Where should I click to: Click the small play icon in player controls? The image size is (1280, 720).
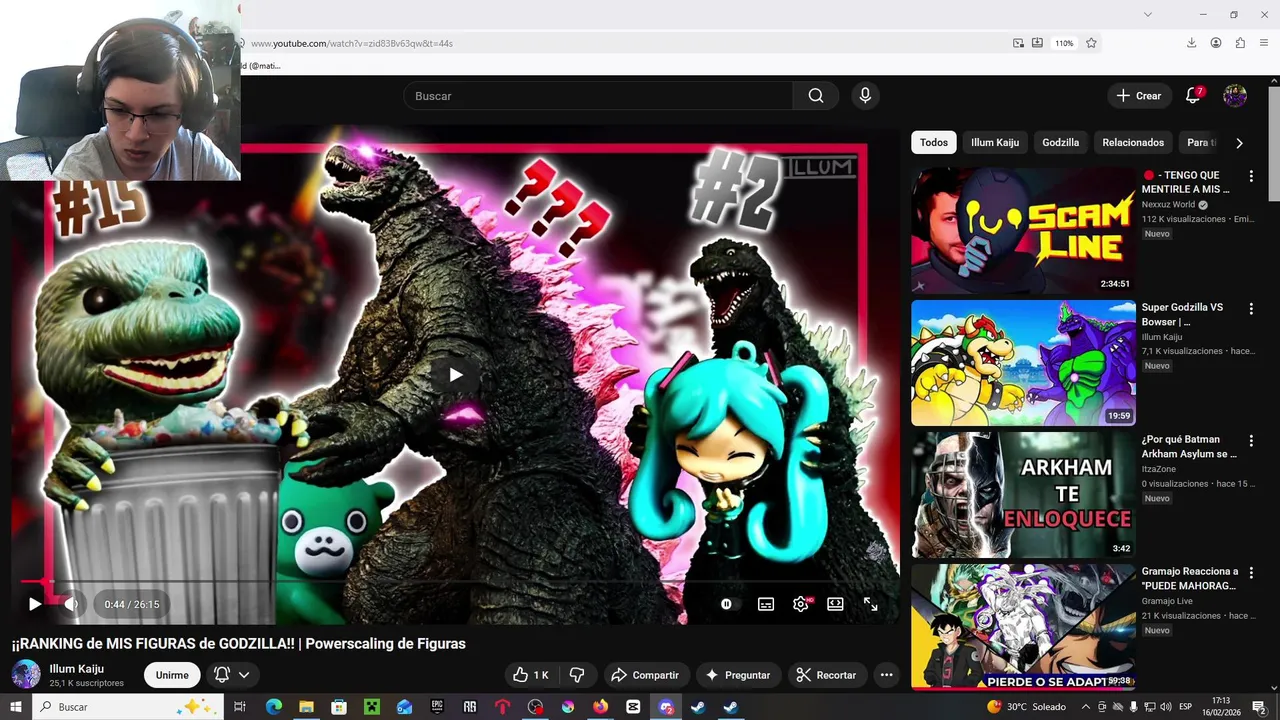(34, 604)
